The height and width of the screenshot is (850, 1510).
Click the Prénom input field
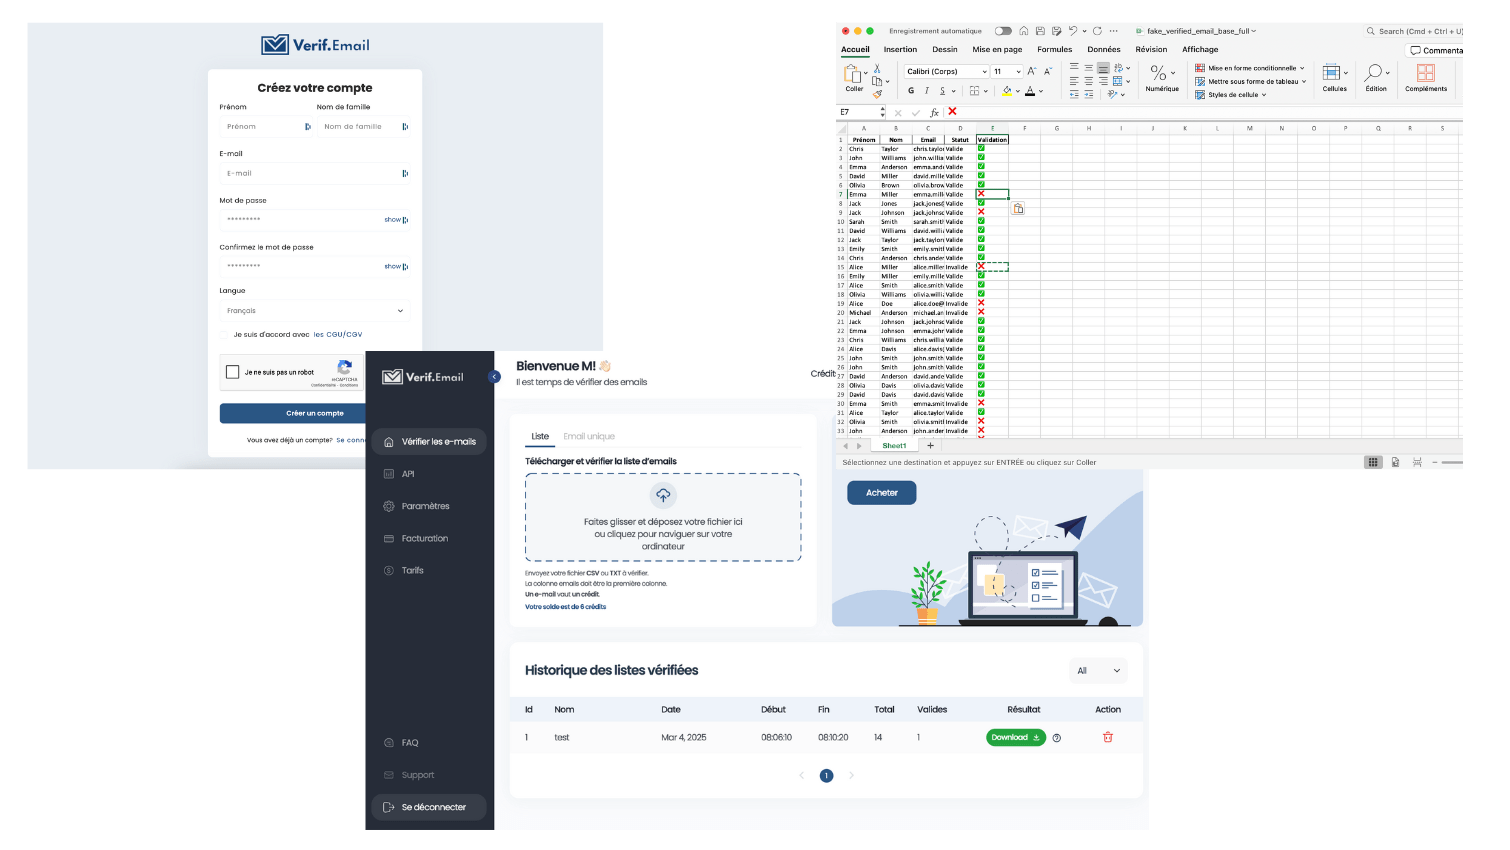267,127
